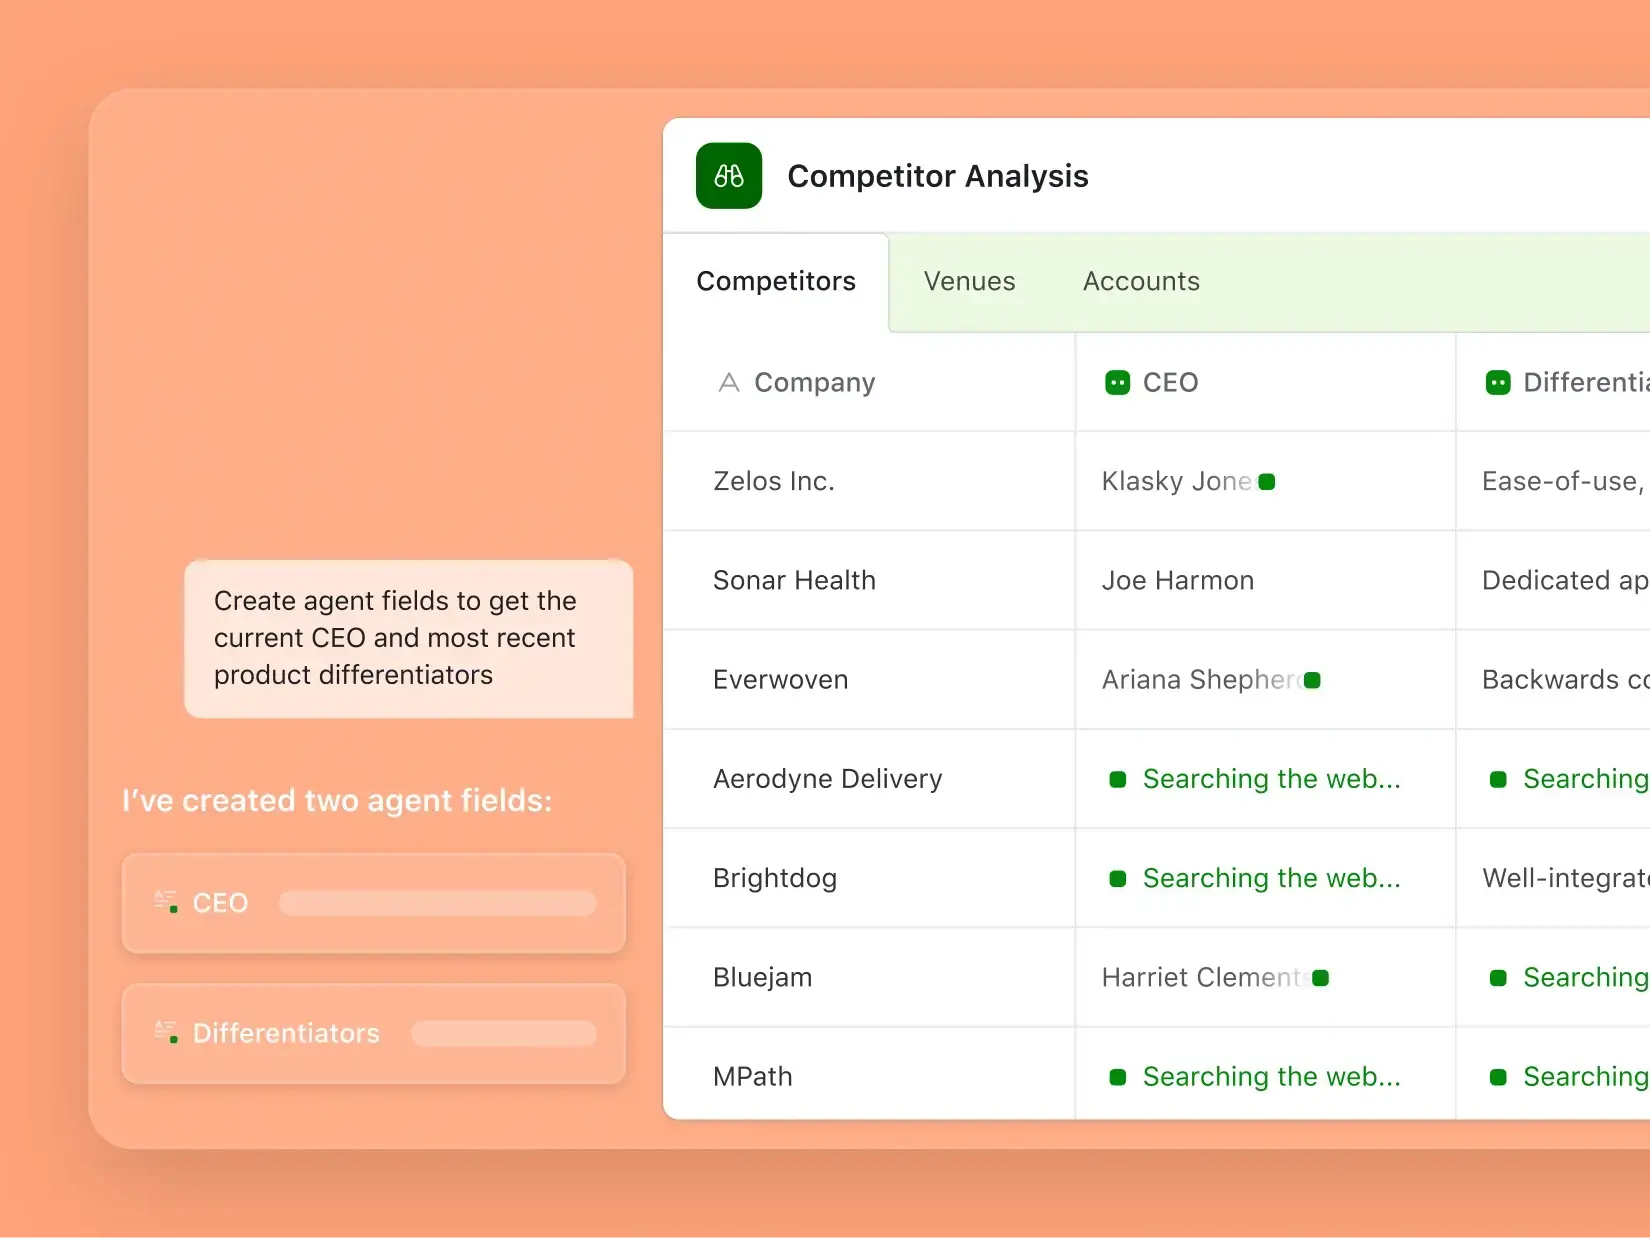Viewport: 1650px width, 1238px height.
Task: Toggle the status indicator next to Klasky Jones
Action: point(1268,481)
